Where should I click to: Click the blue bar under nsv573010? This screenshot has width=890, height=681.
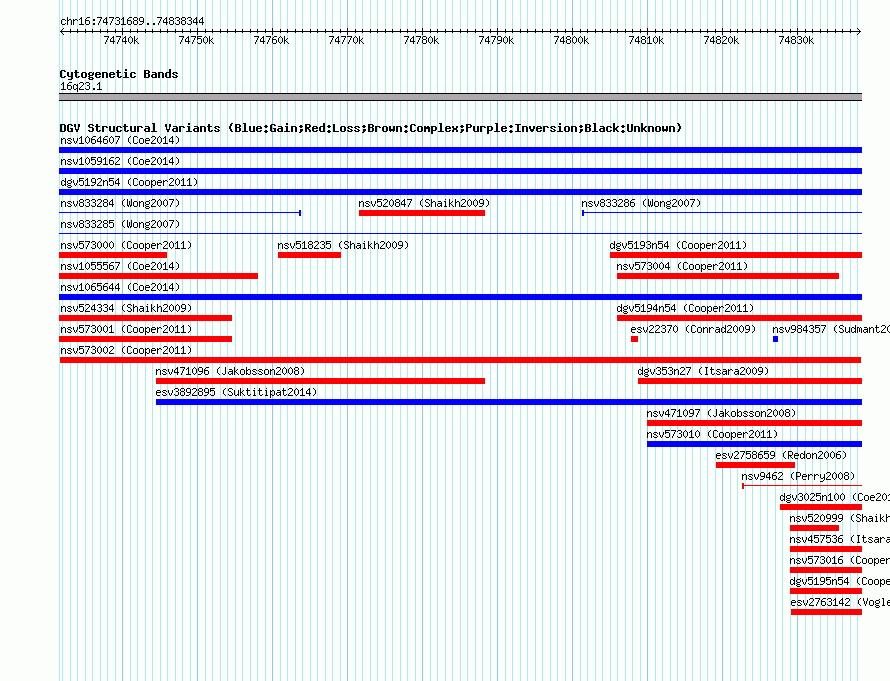pos(754,444)
